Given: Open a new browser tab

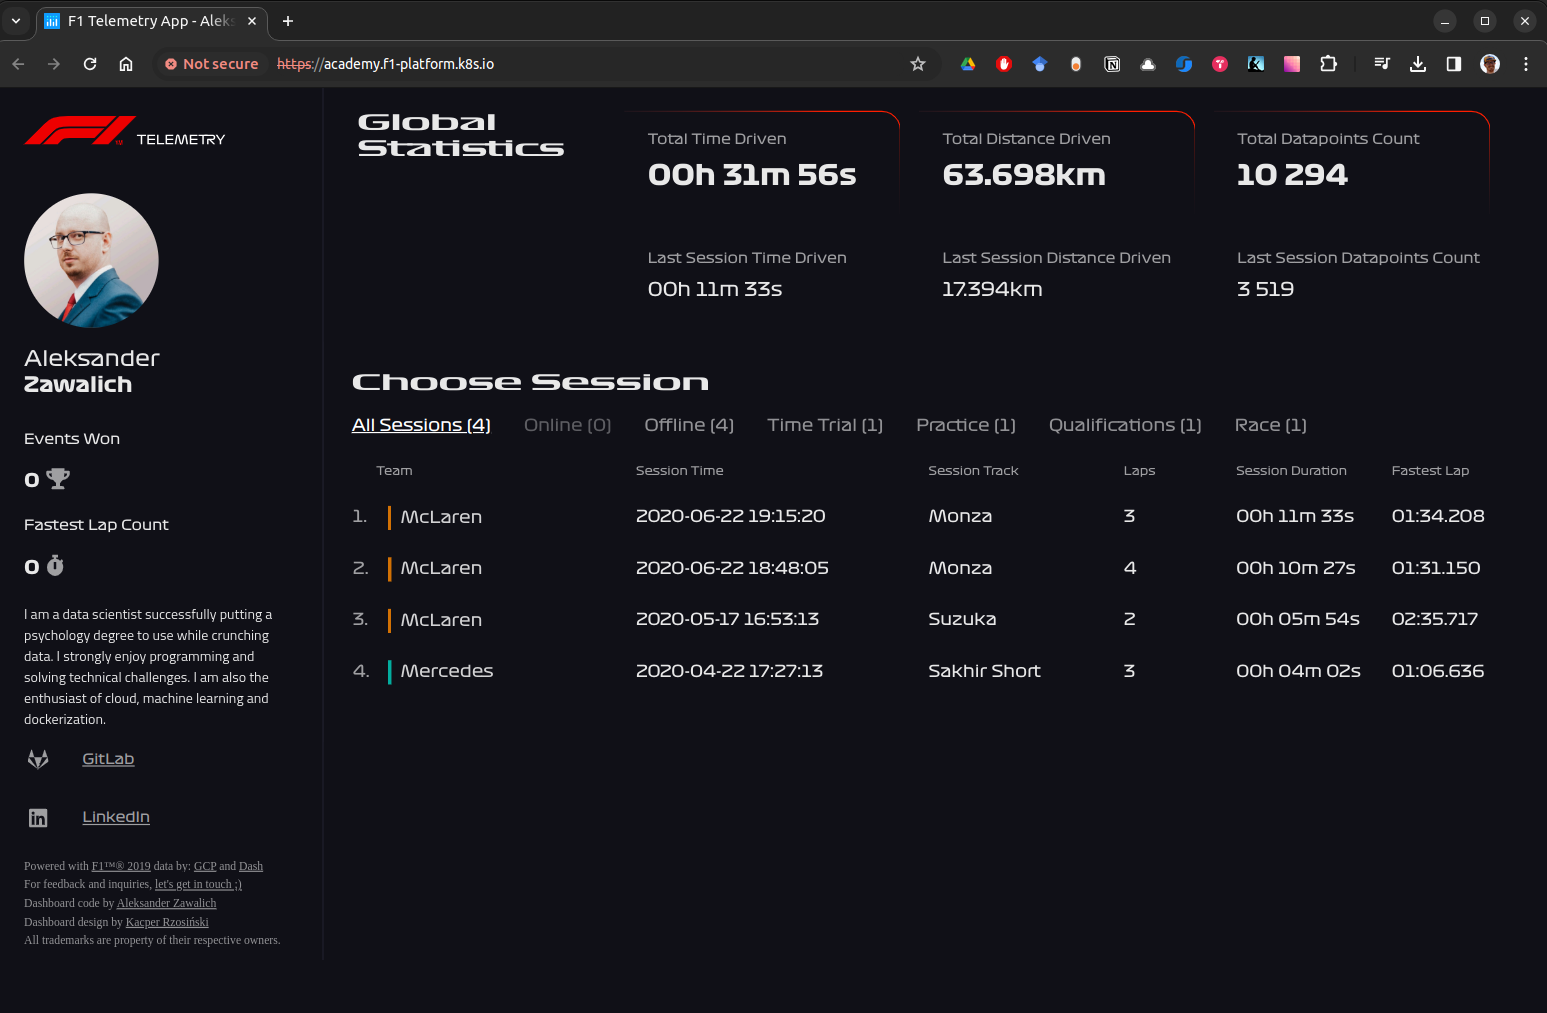Looking at the screenshot, I should point(288,21).
